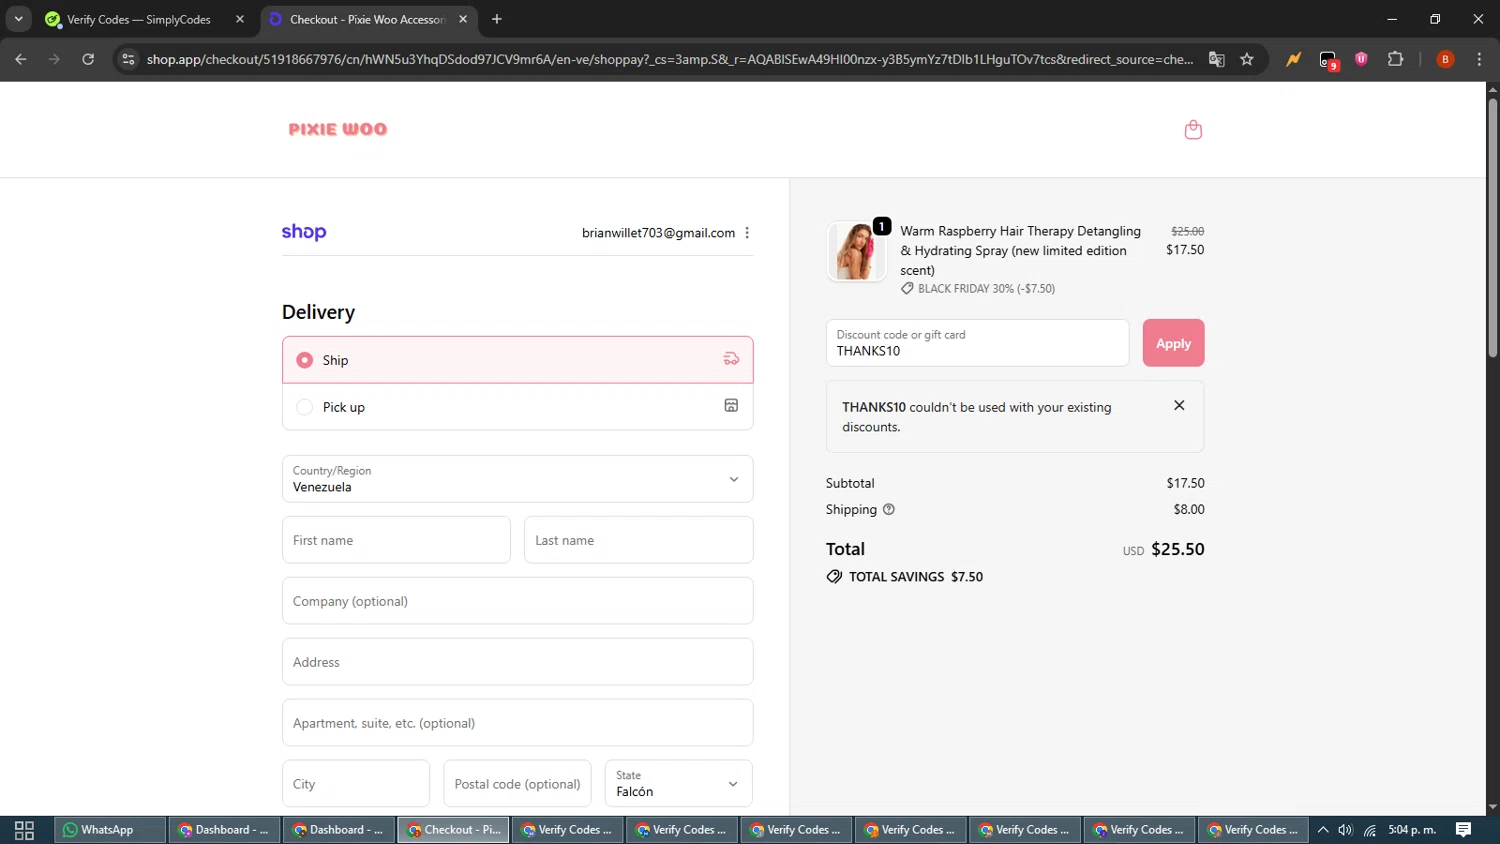Image resolution: width=1500 pixels, height=844 pixels.
Task: Focus the Last name field
Action: (638, 540)
